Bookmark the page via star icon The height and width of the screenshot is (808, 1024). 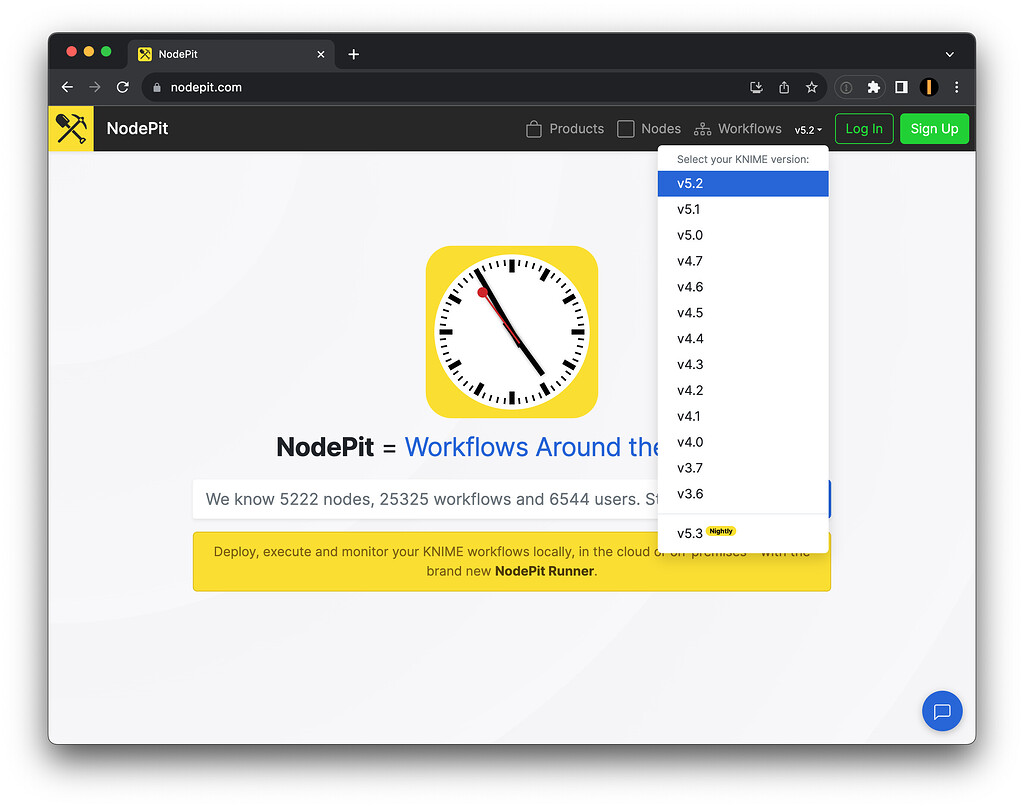tap(811, 87)
